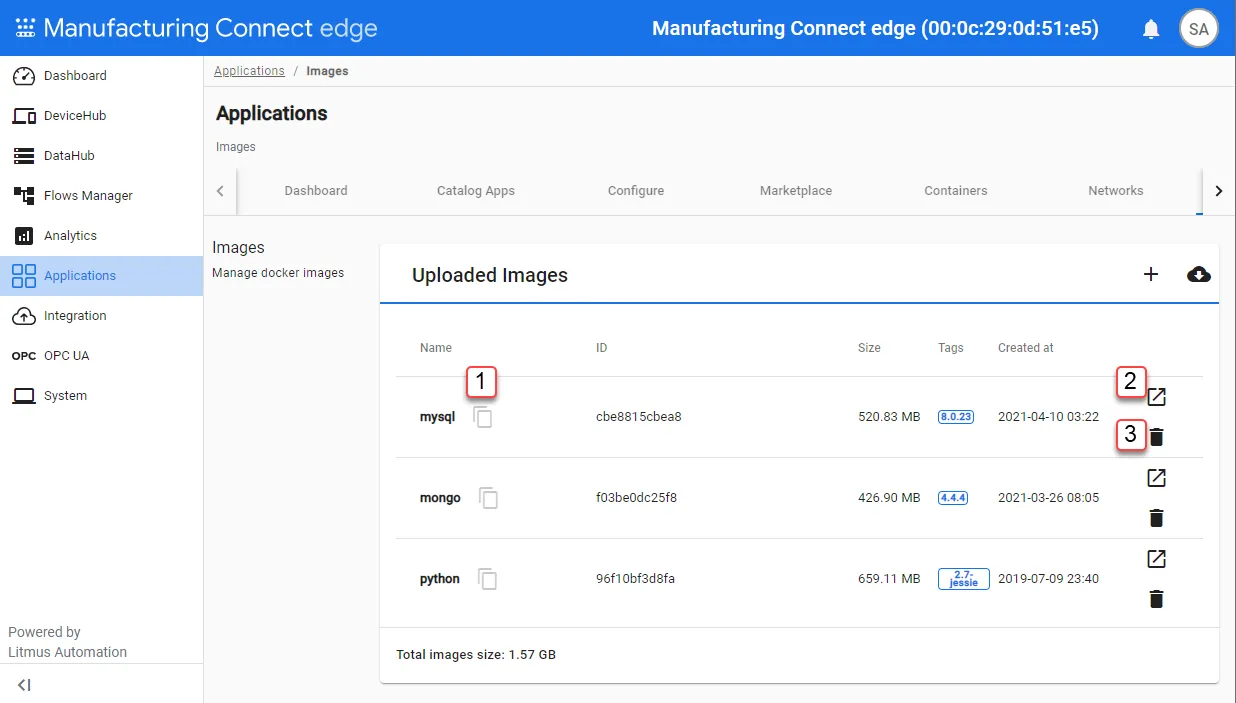Click the Images breadcrumb text

coord(327,71)
